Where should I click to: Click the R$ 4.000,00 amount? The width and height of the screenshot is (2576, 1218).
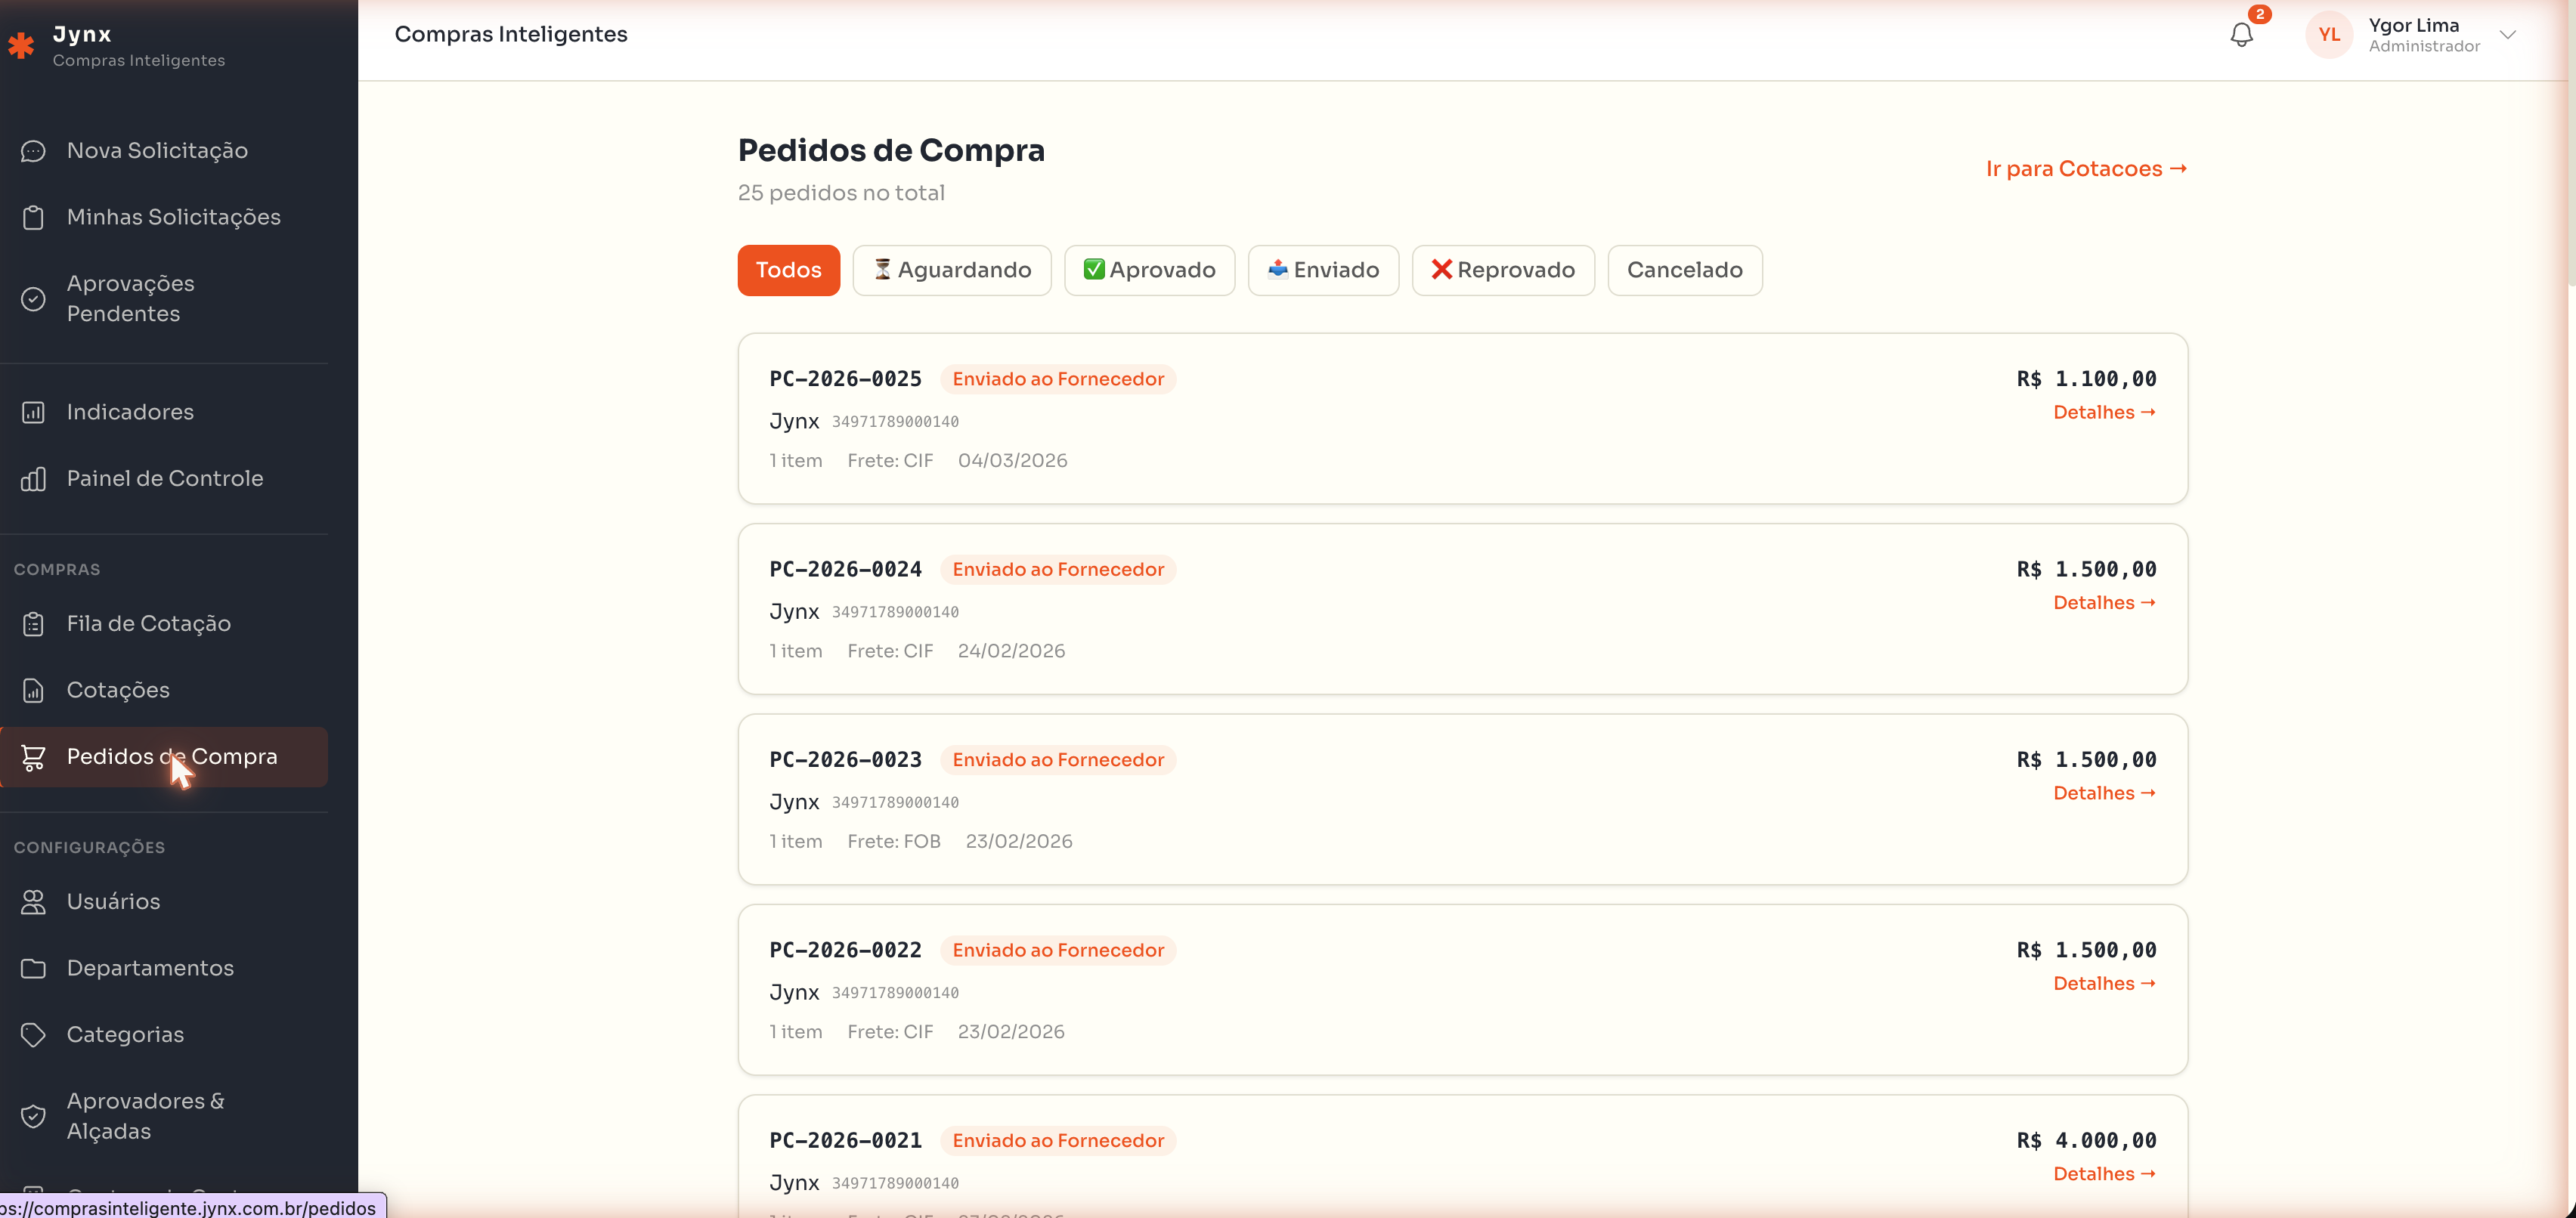click(x=2086, y=1141)
